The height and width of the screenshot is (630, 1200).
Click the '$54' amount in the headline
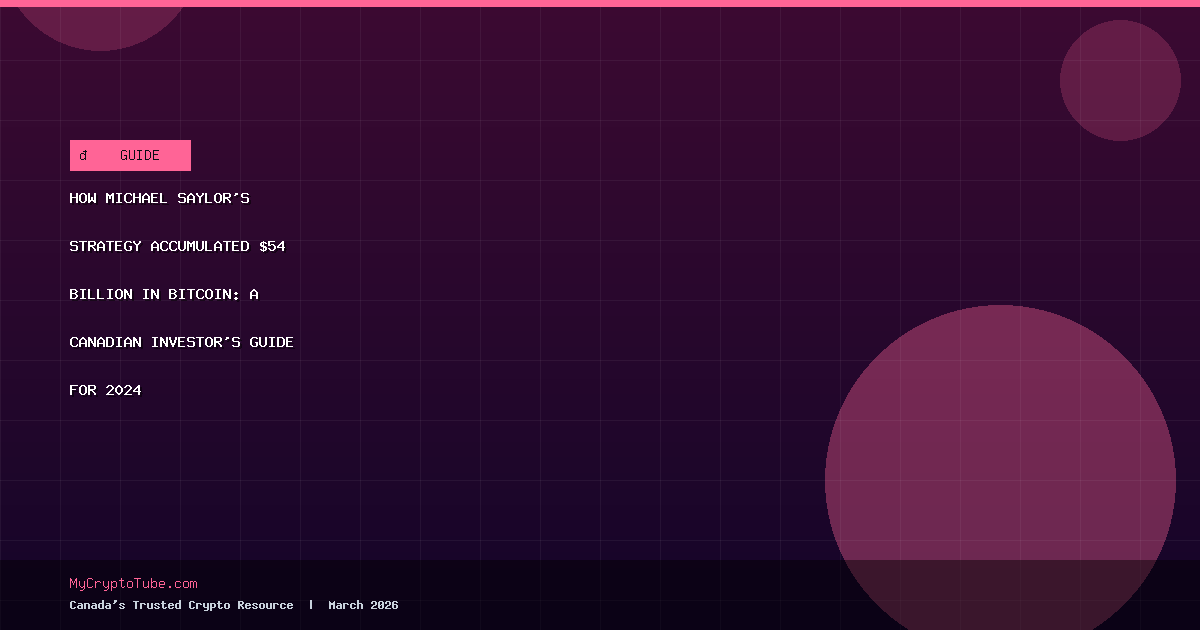pos(272,246)
